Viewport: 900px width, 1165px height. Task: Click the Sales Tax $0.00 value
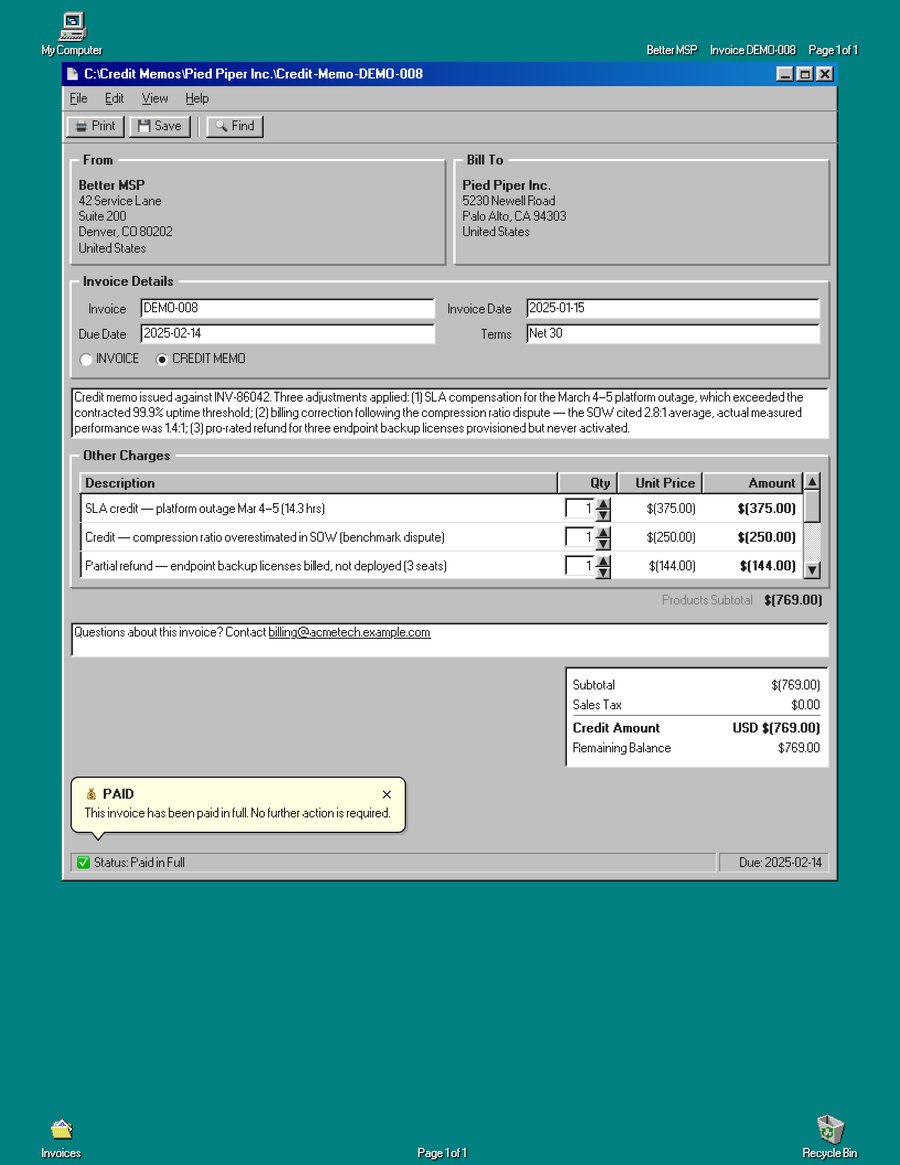[x=806, y=705]
